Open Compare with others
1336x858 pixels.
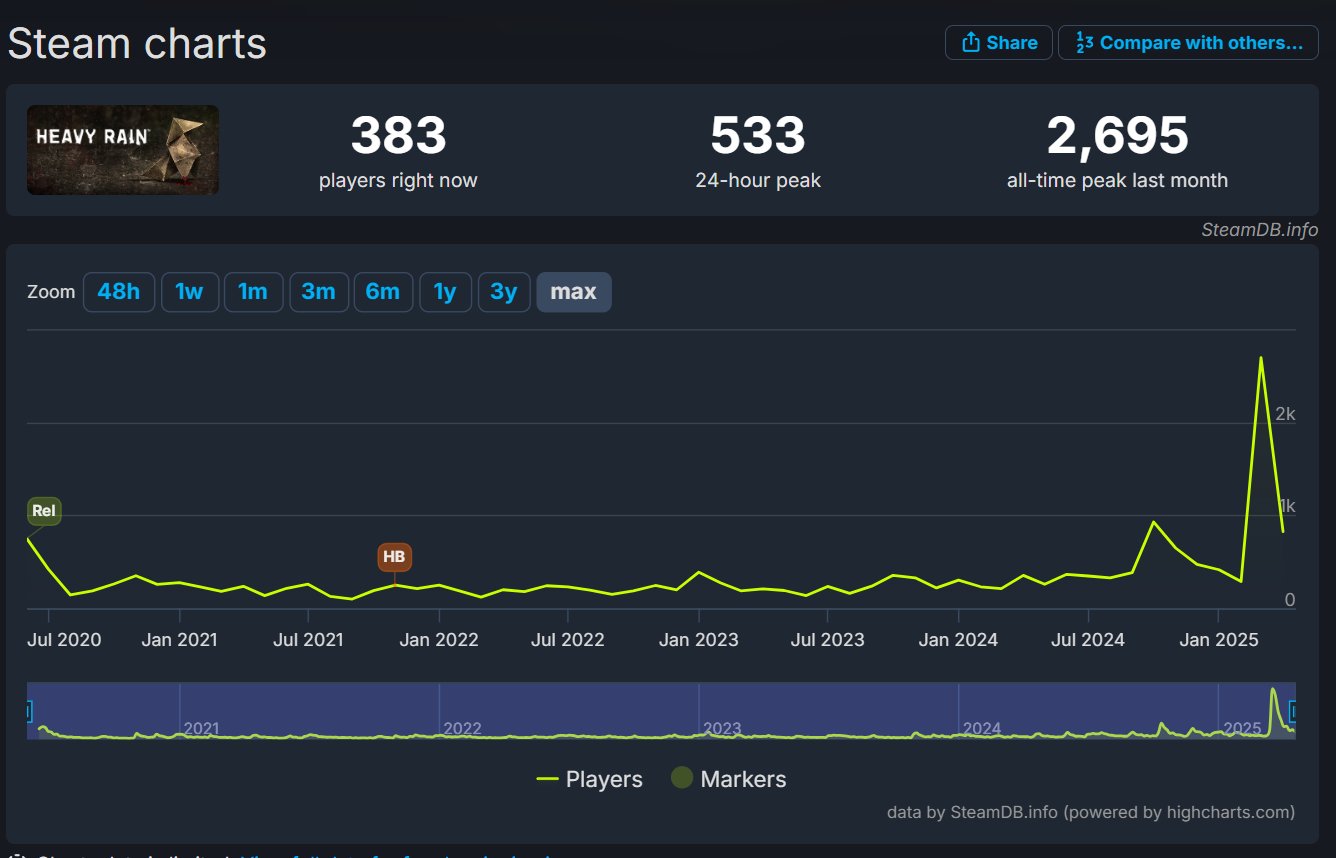[1188, 43]
